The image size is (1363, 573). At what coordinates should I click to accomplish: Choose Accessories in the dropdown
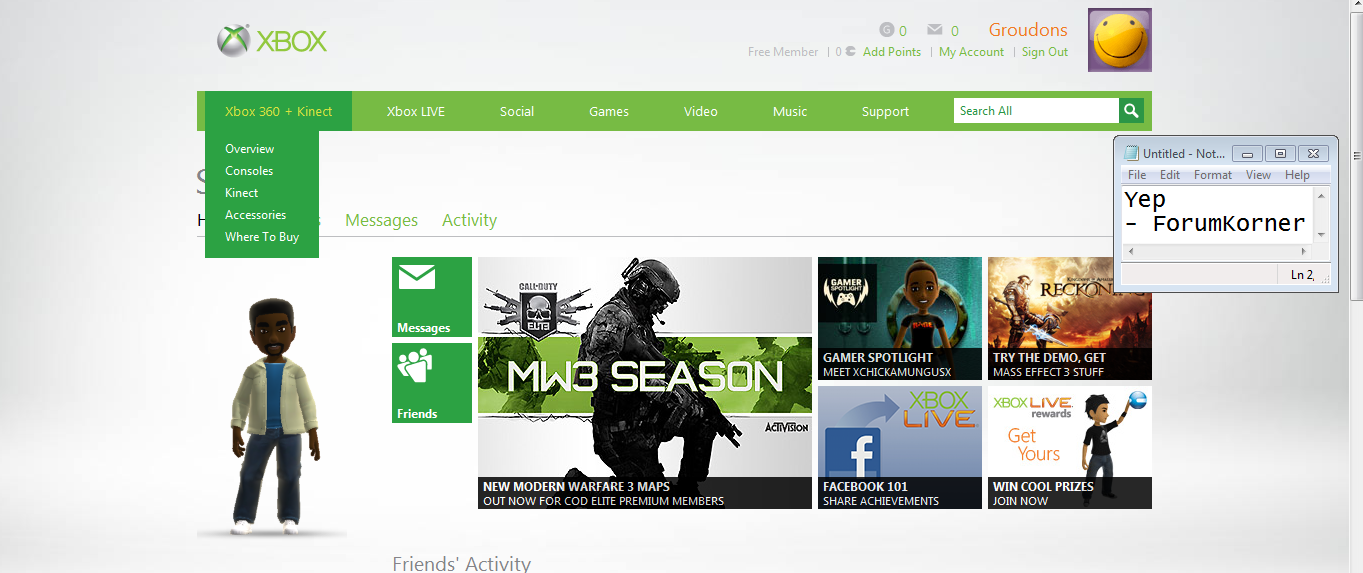pos(255,215)
